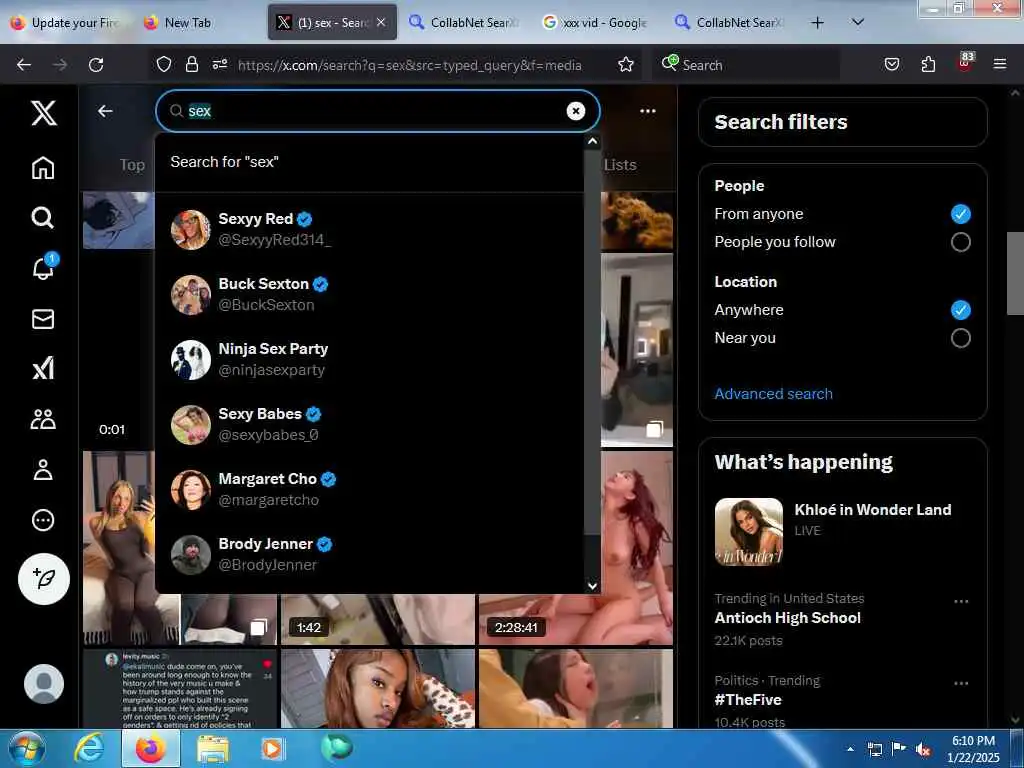Click the Firefox Search box
Image resolution: width=1024 pixels, height=768 pixels.
tap(748, 65)
